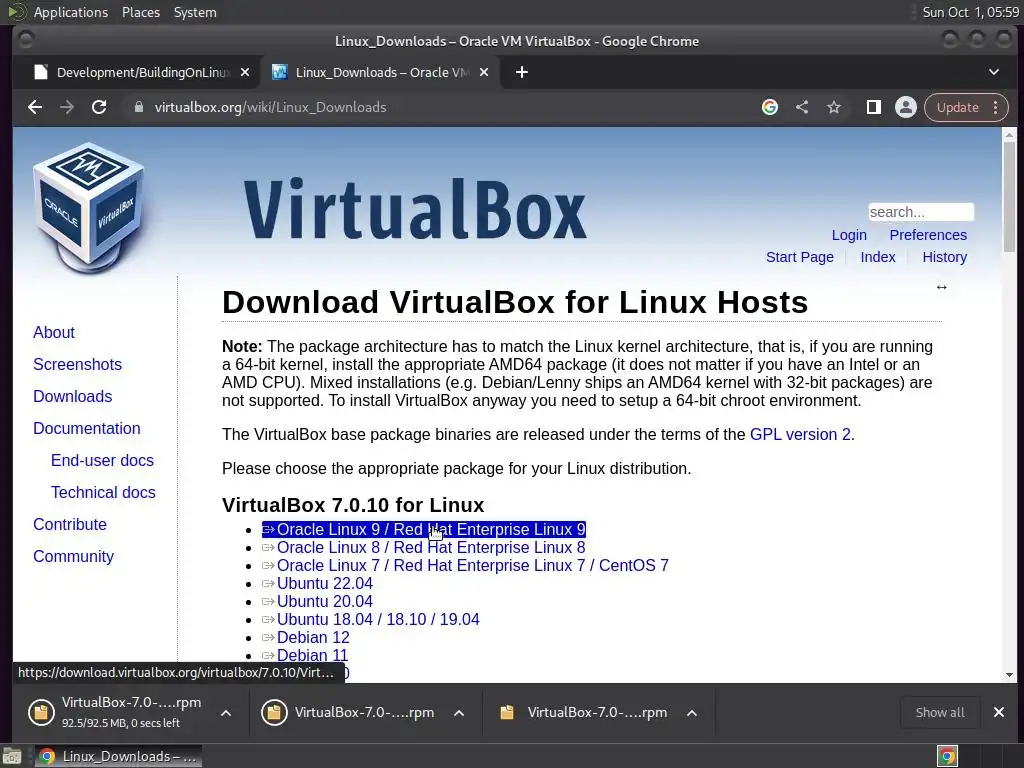Open the Index link
Screen dimensions: 1024x768
878,257
